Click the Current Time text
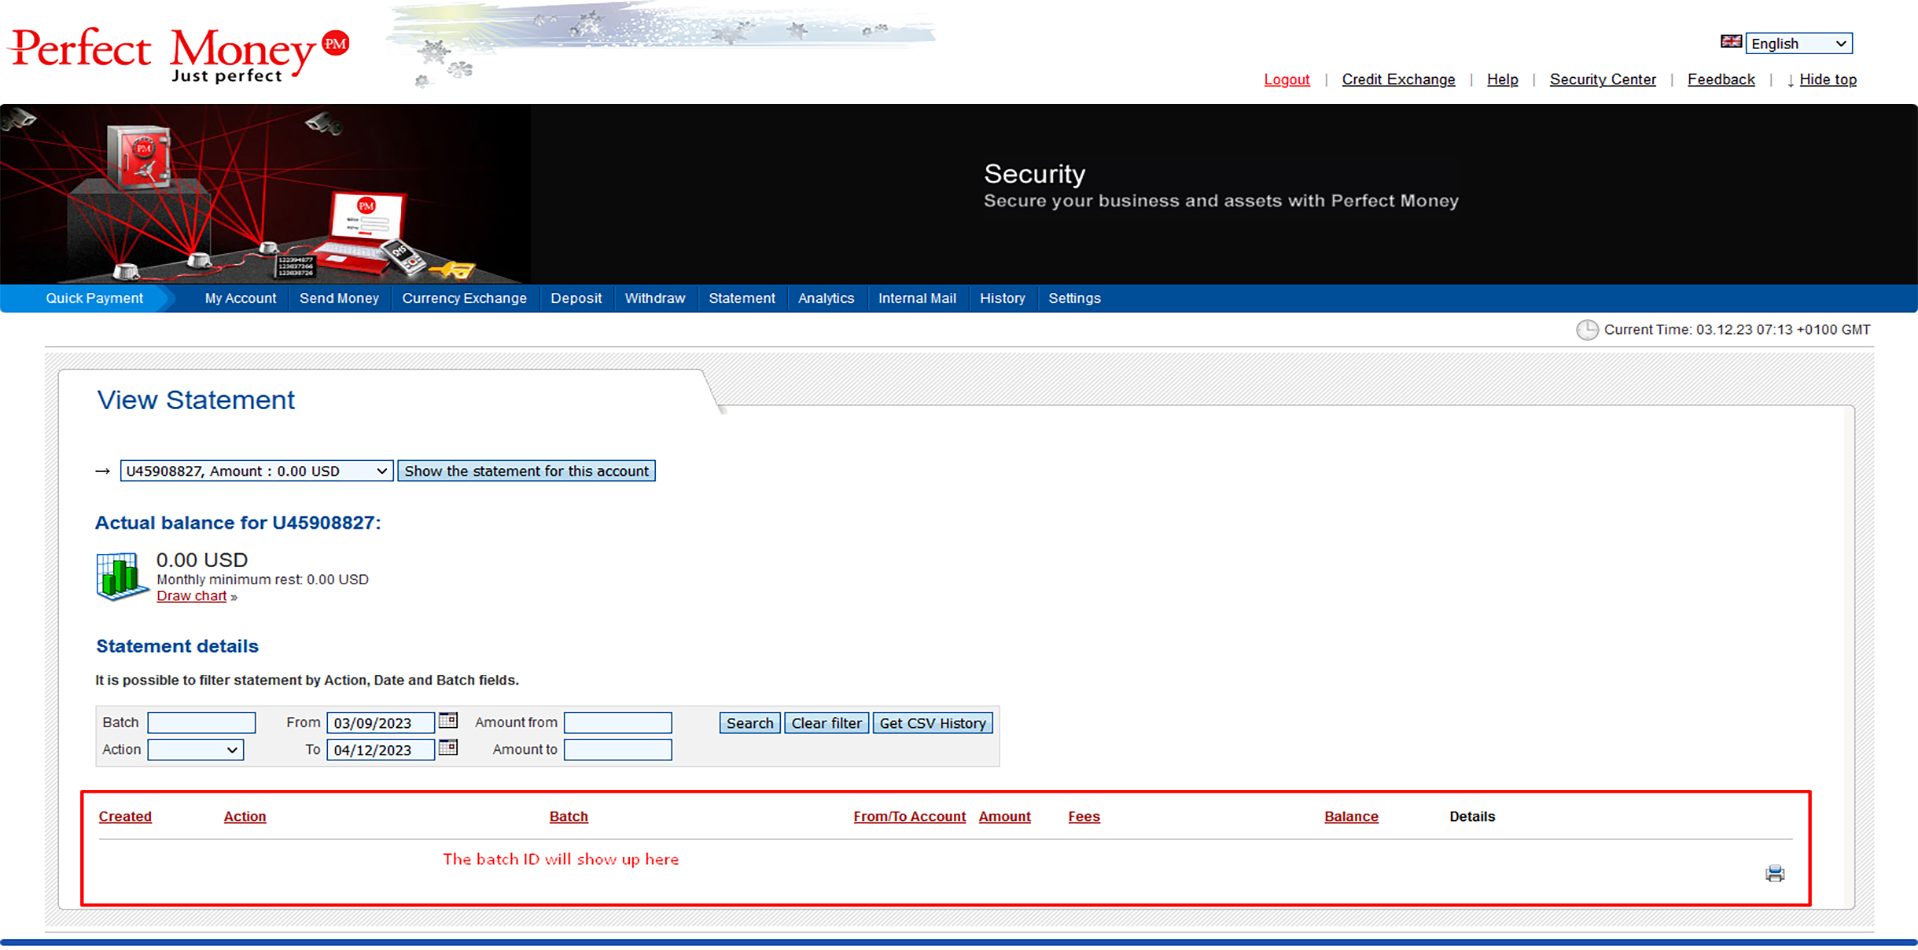This screenshot has height=950, width=1918. (1737, 330)
